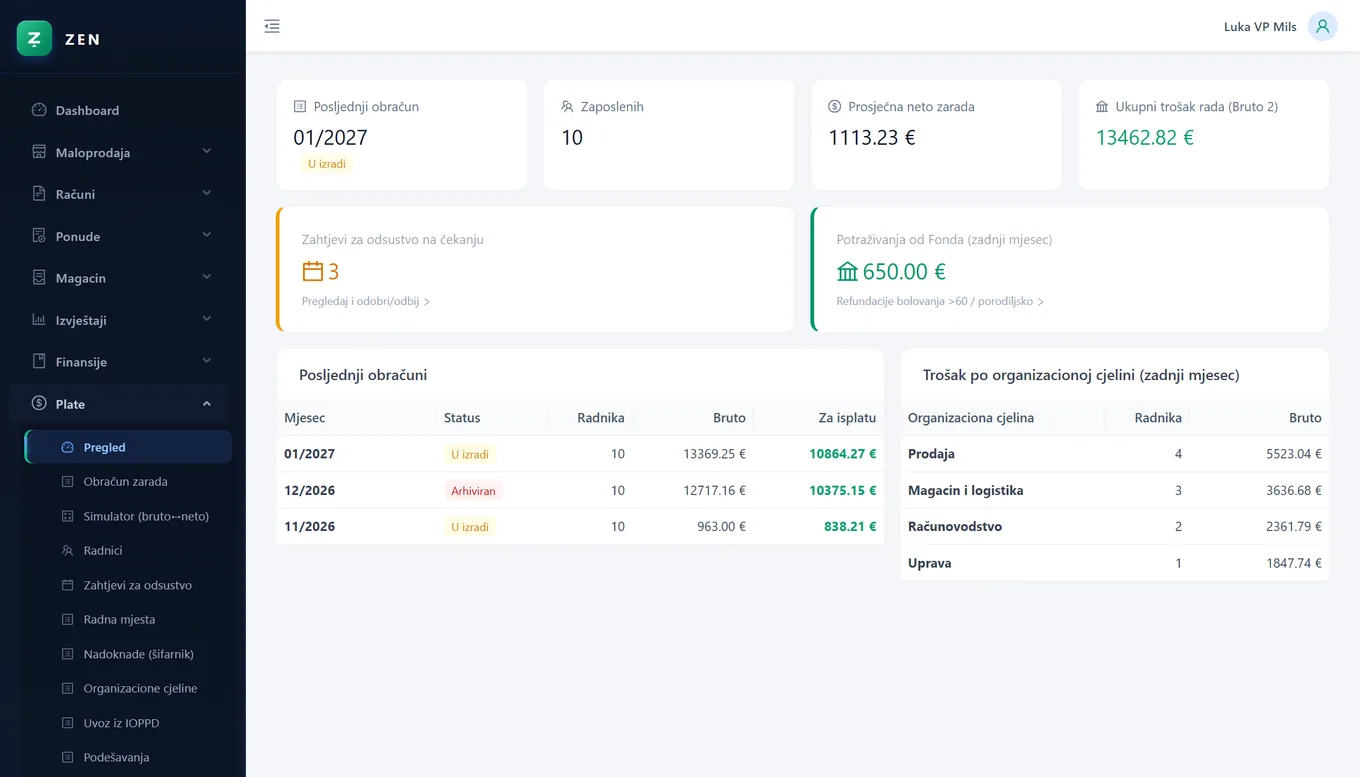
Task: Click the Prodaja organizational unit row
Action: (1115, 454)
